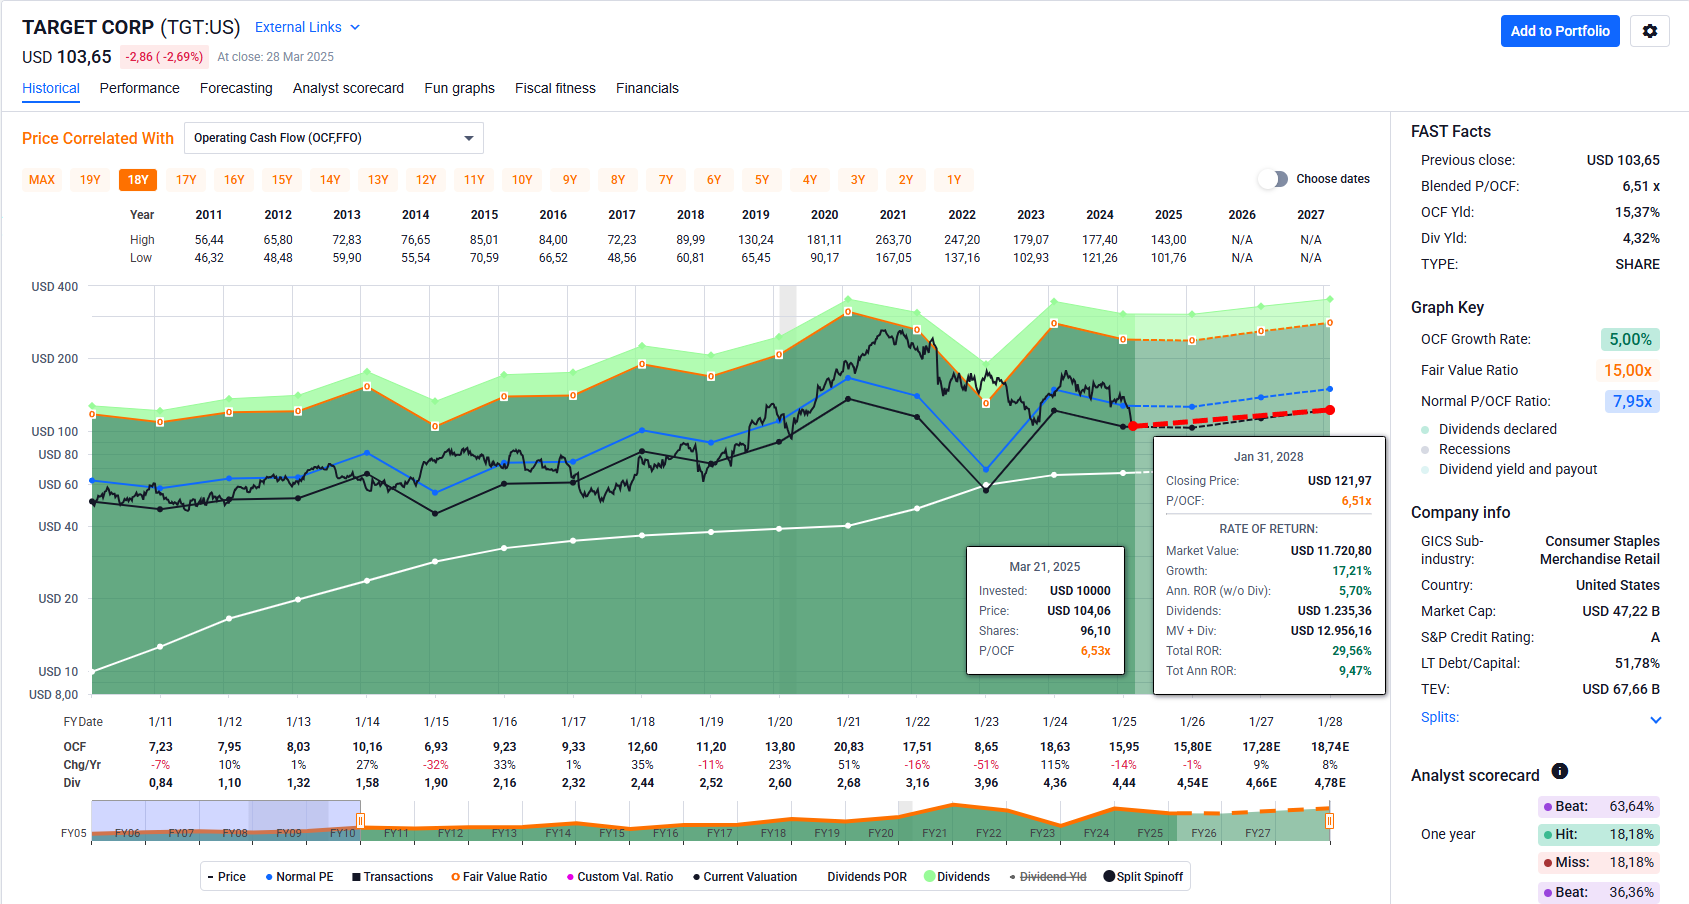
Task: Click the Analyst scorecard info icon
Action: [x=1559, y=771]
